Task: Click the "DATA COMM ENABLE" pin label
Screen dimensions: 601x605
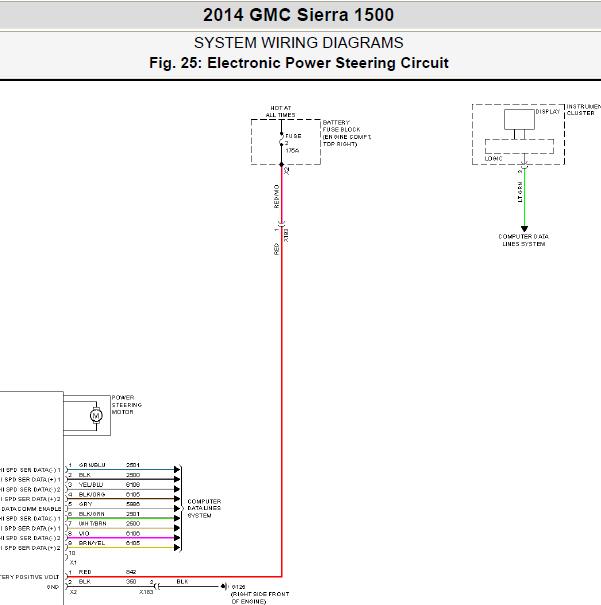Action: pyautogui.click(x=31, y=509)
